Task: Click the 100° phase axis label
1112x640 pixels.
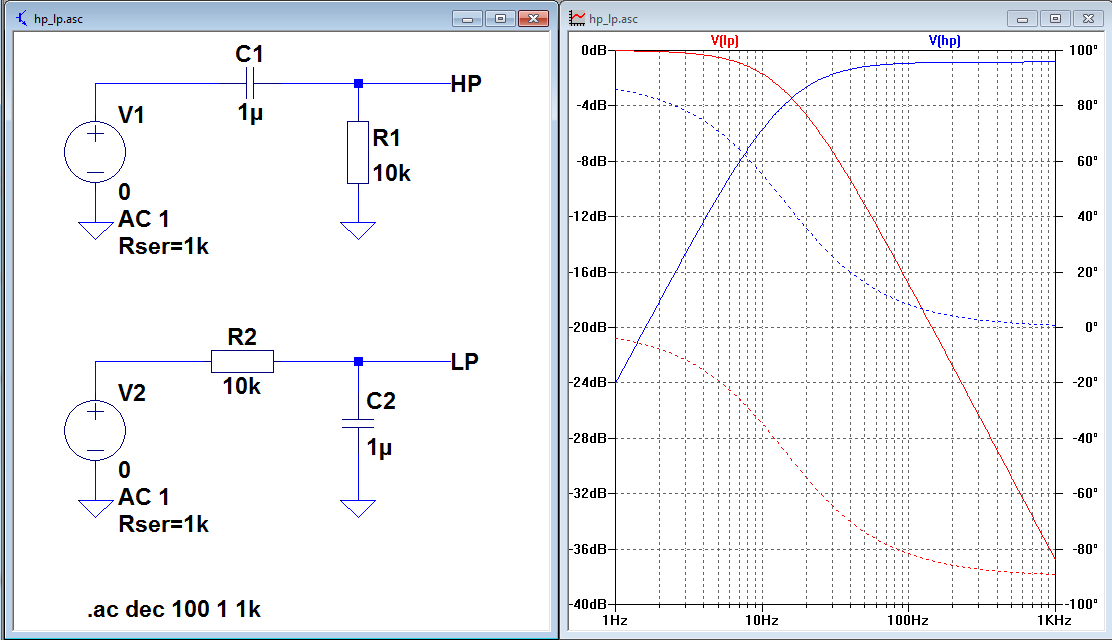Action: [x=1084, y=50]
